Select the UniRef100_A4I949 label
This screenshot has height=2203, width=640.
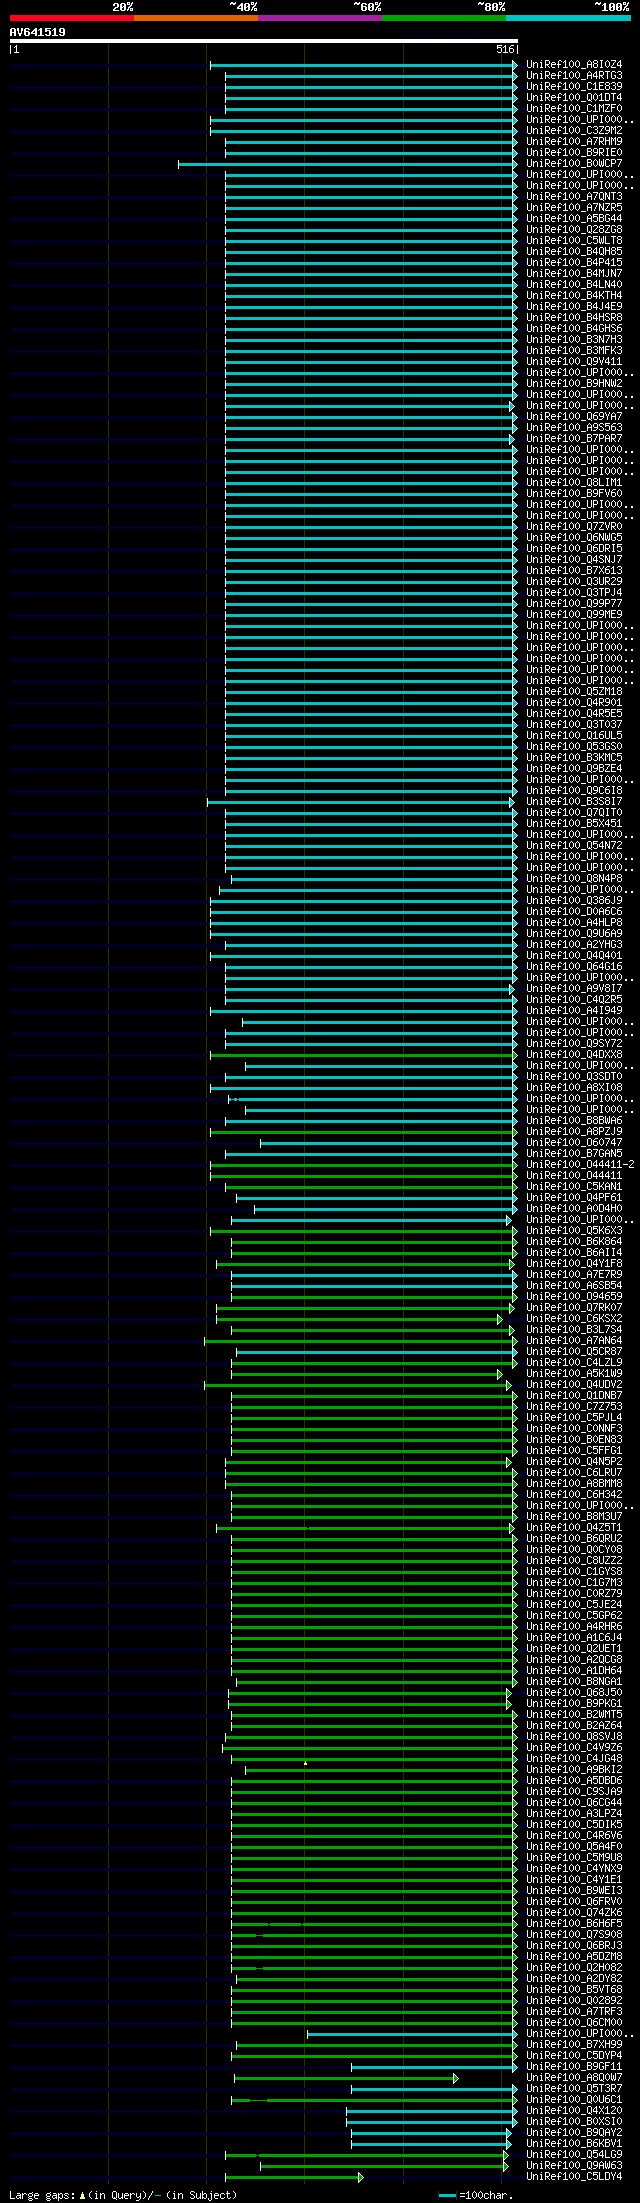(x=574, y=1010)
